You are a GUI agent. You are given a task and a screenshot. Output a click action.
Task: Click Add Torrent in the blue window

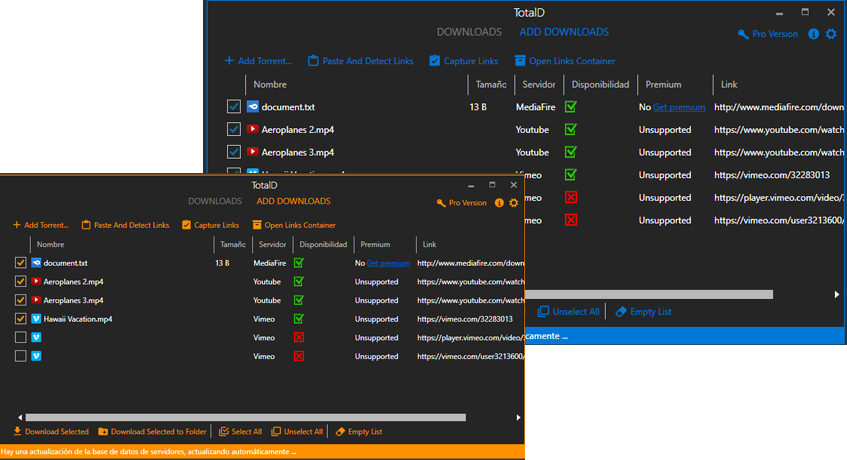click(258, 61)
